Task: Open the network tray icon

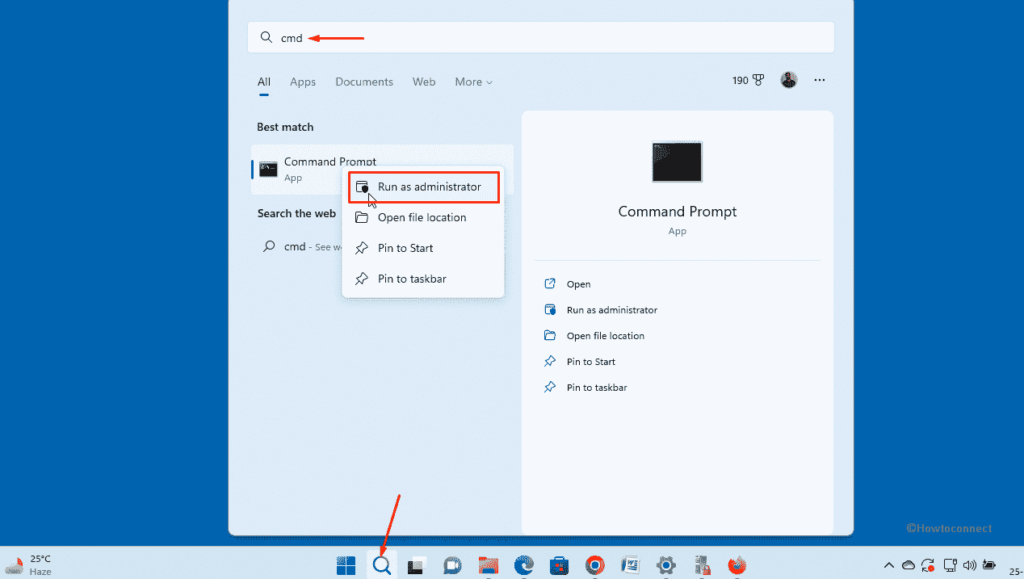Action: click(950, 565)
